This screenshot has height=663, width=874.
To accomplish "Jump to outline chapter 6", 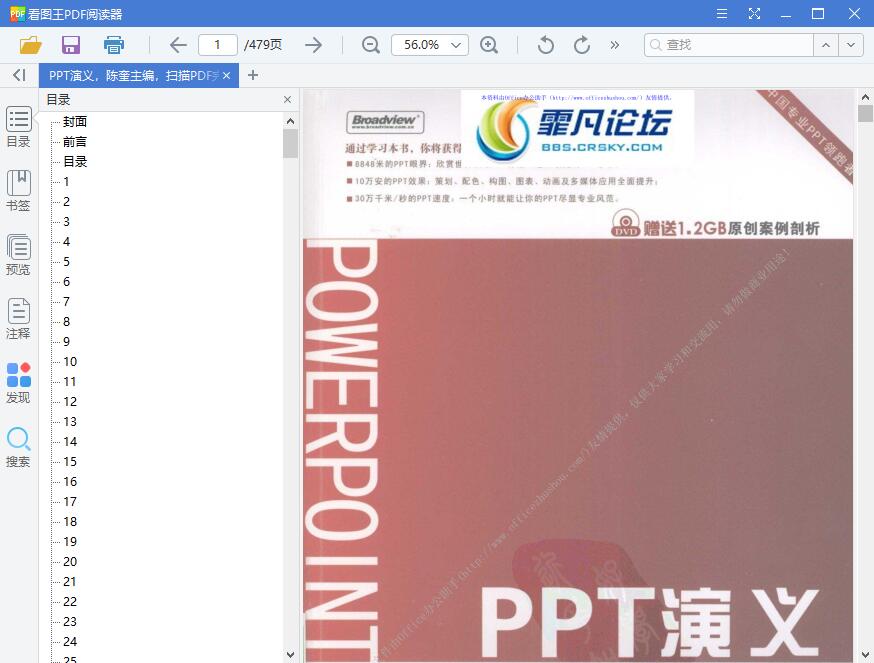I will [66, 282].
